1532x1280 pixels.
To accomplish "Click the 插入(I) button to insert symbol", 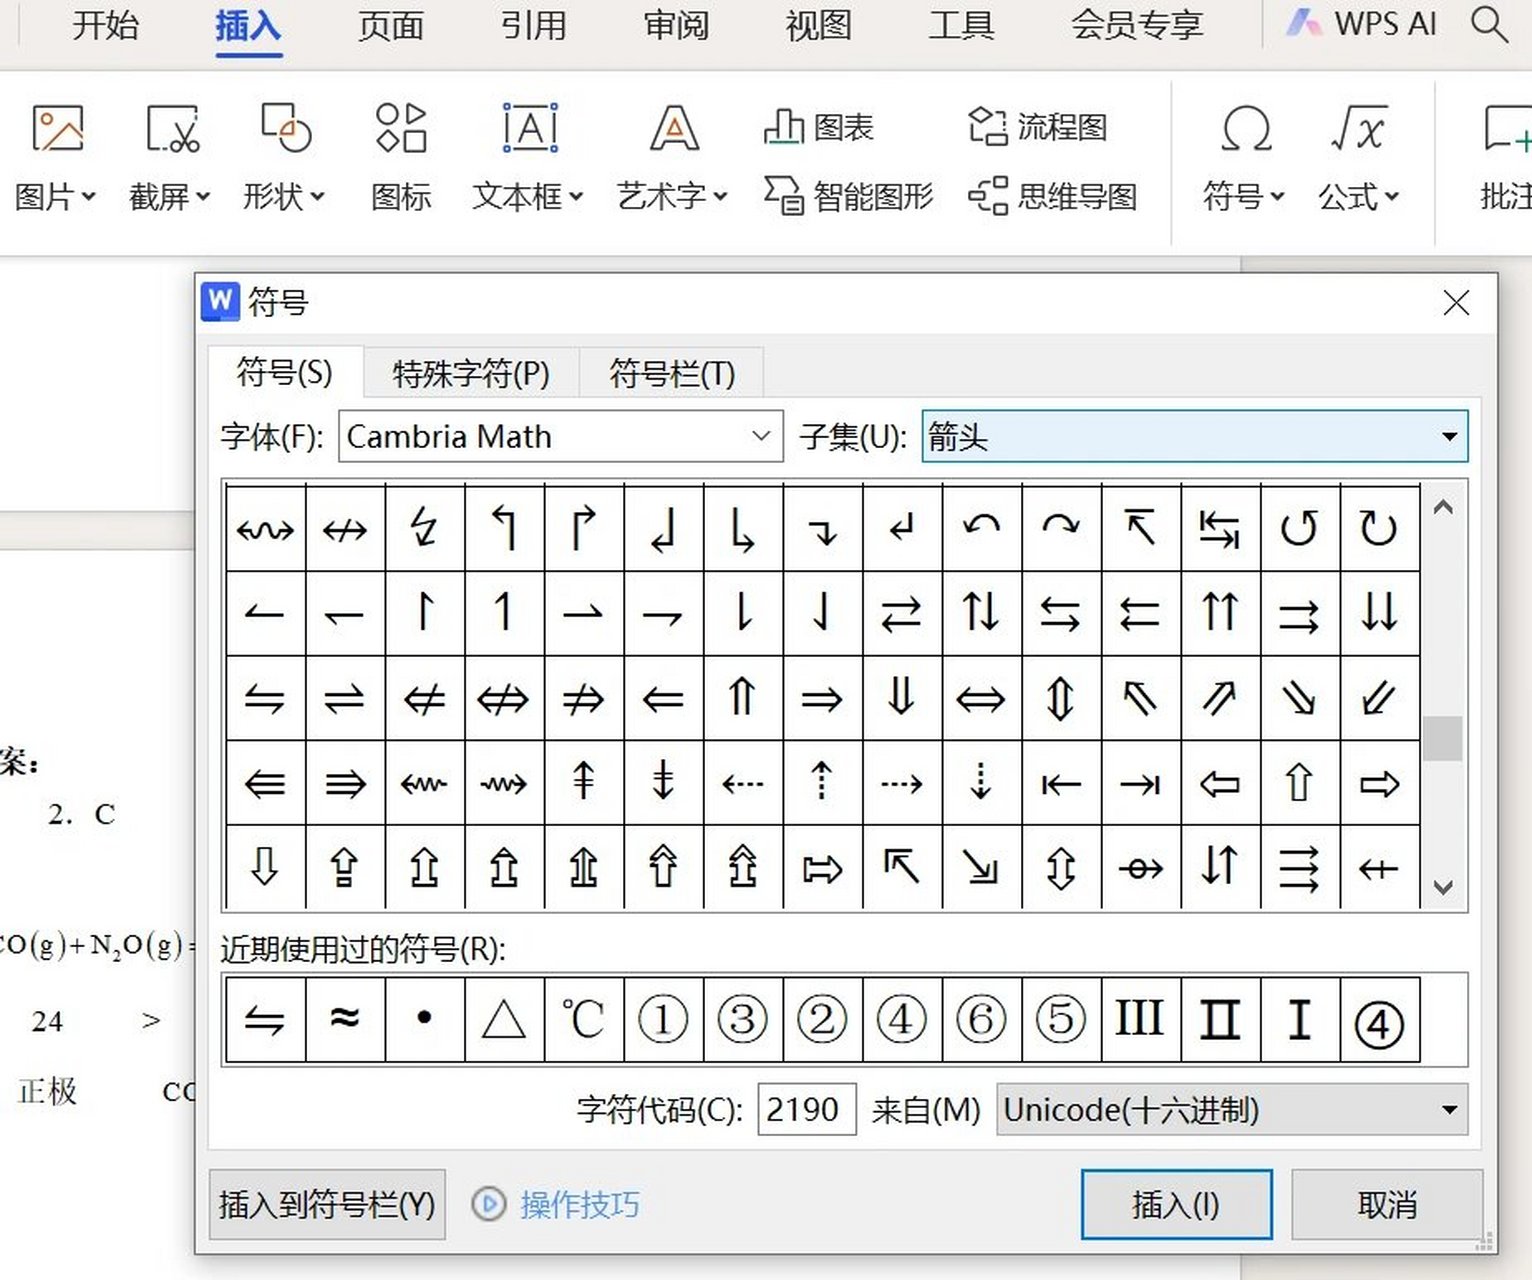I will point(1177,1205).
